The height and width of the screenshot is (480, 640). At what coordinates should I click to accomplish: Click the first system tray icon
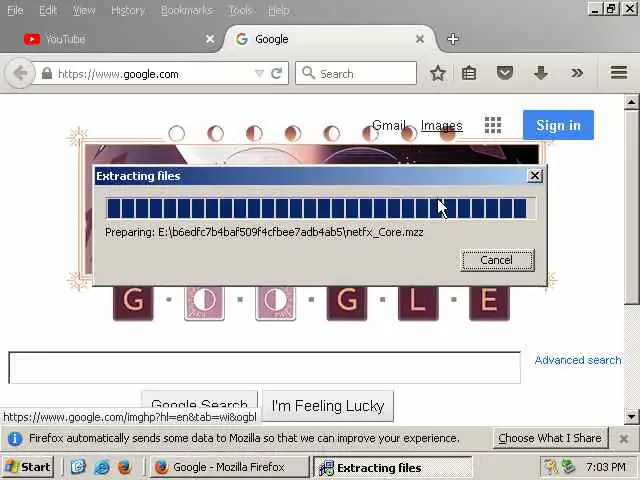click(x=550, y=467)
